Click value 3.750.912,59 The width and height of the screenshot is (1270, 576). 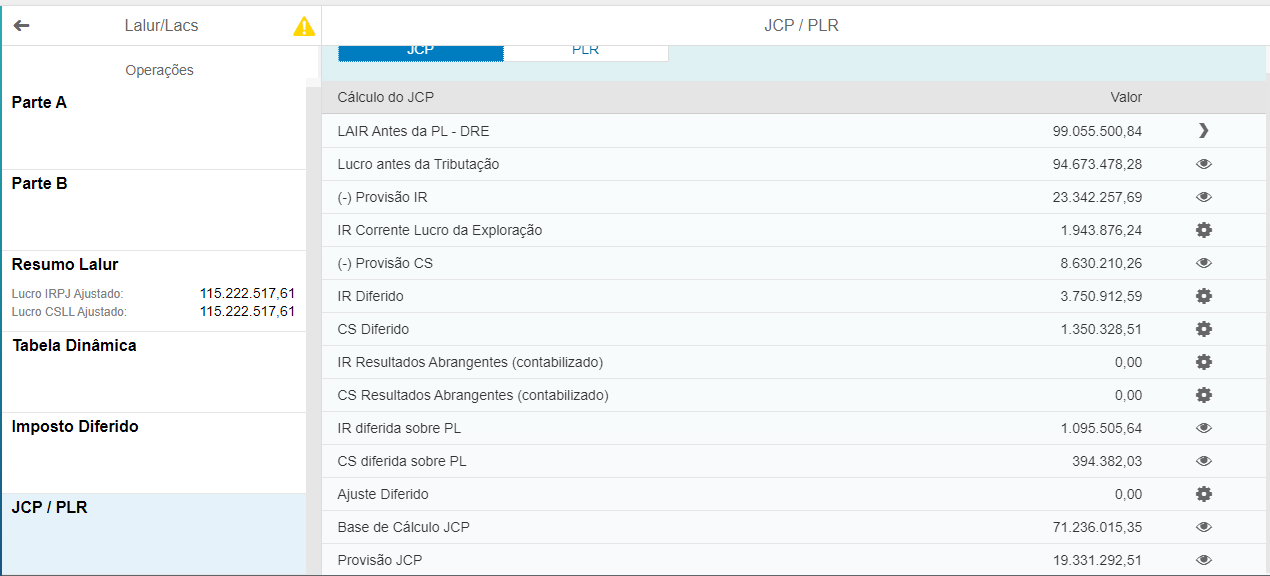click(x=1101, y=296)
